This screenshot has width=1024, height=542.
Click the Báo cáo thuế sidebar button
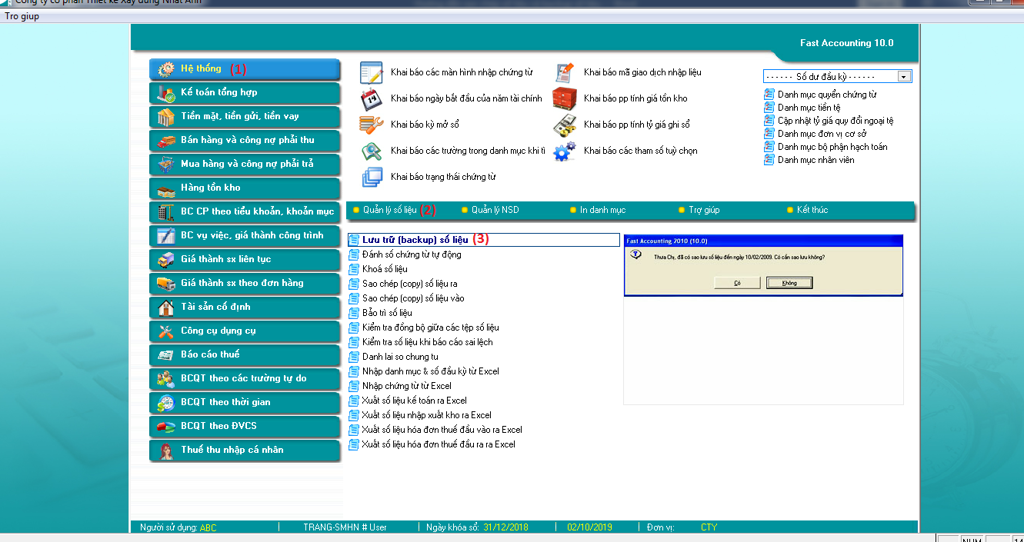245,355
